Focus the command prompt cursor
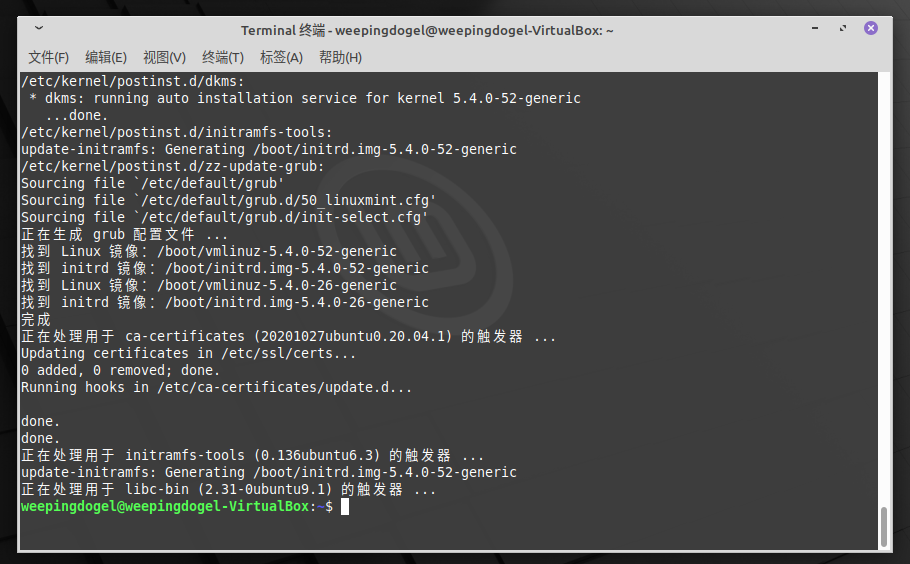 click(x=345, y=507)
